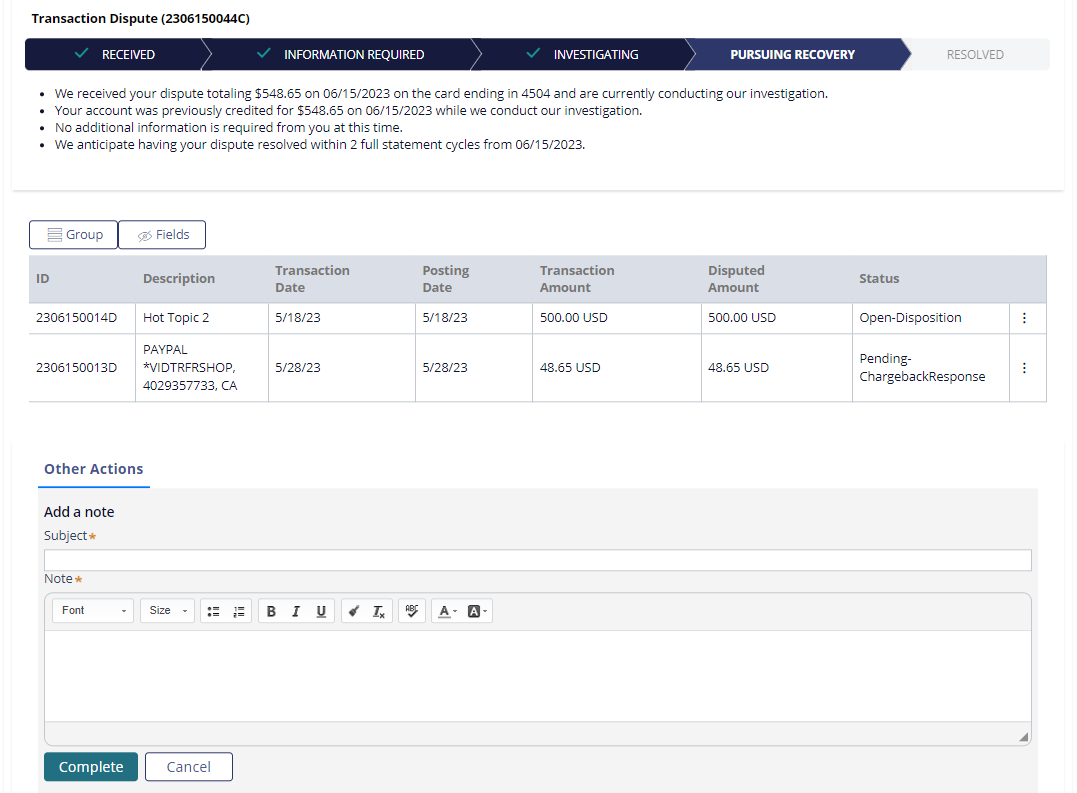
Task: Select dispute ID 2306150014D
Action: click(x=76, y=318)
